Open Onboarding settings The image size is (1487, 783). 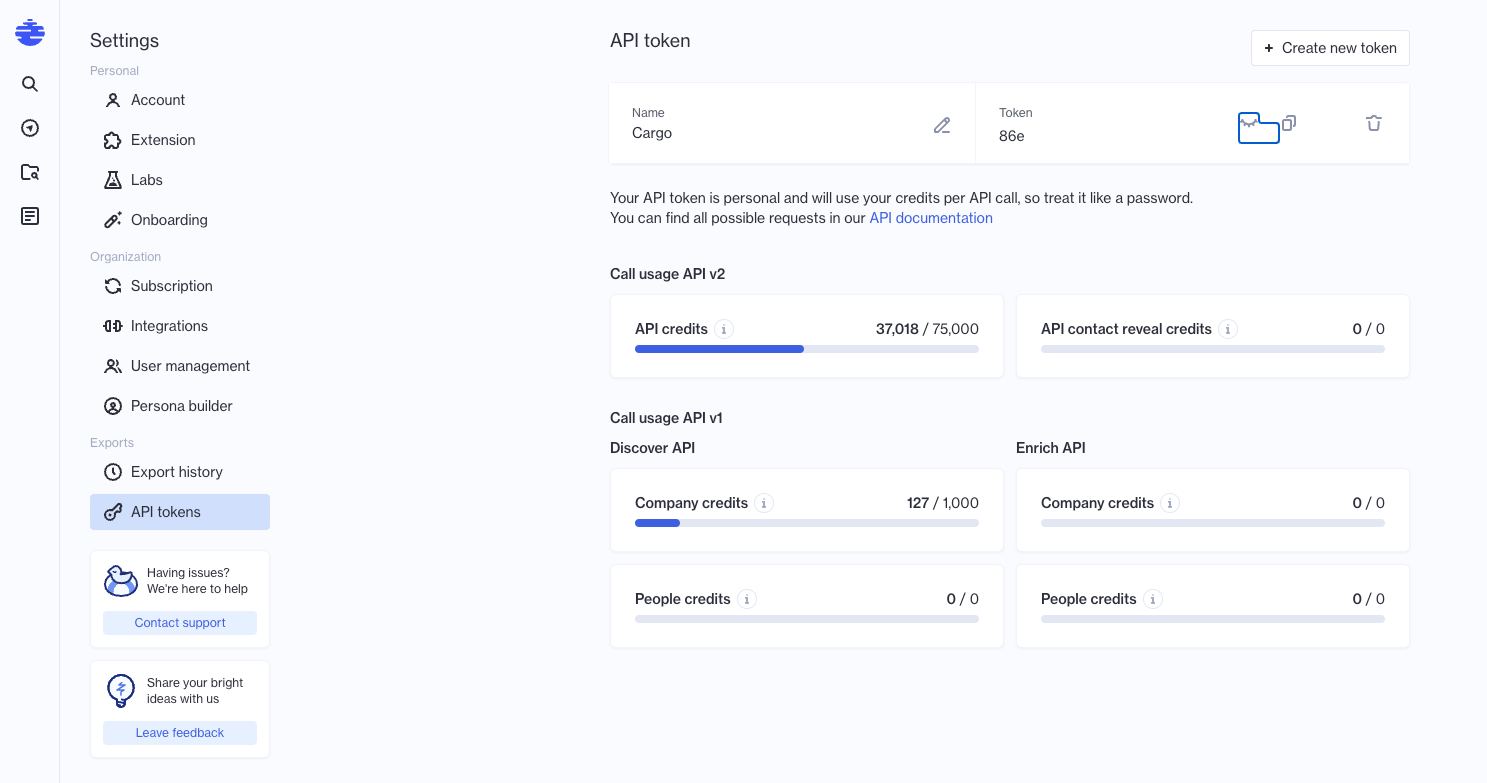180,220
